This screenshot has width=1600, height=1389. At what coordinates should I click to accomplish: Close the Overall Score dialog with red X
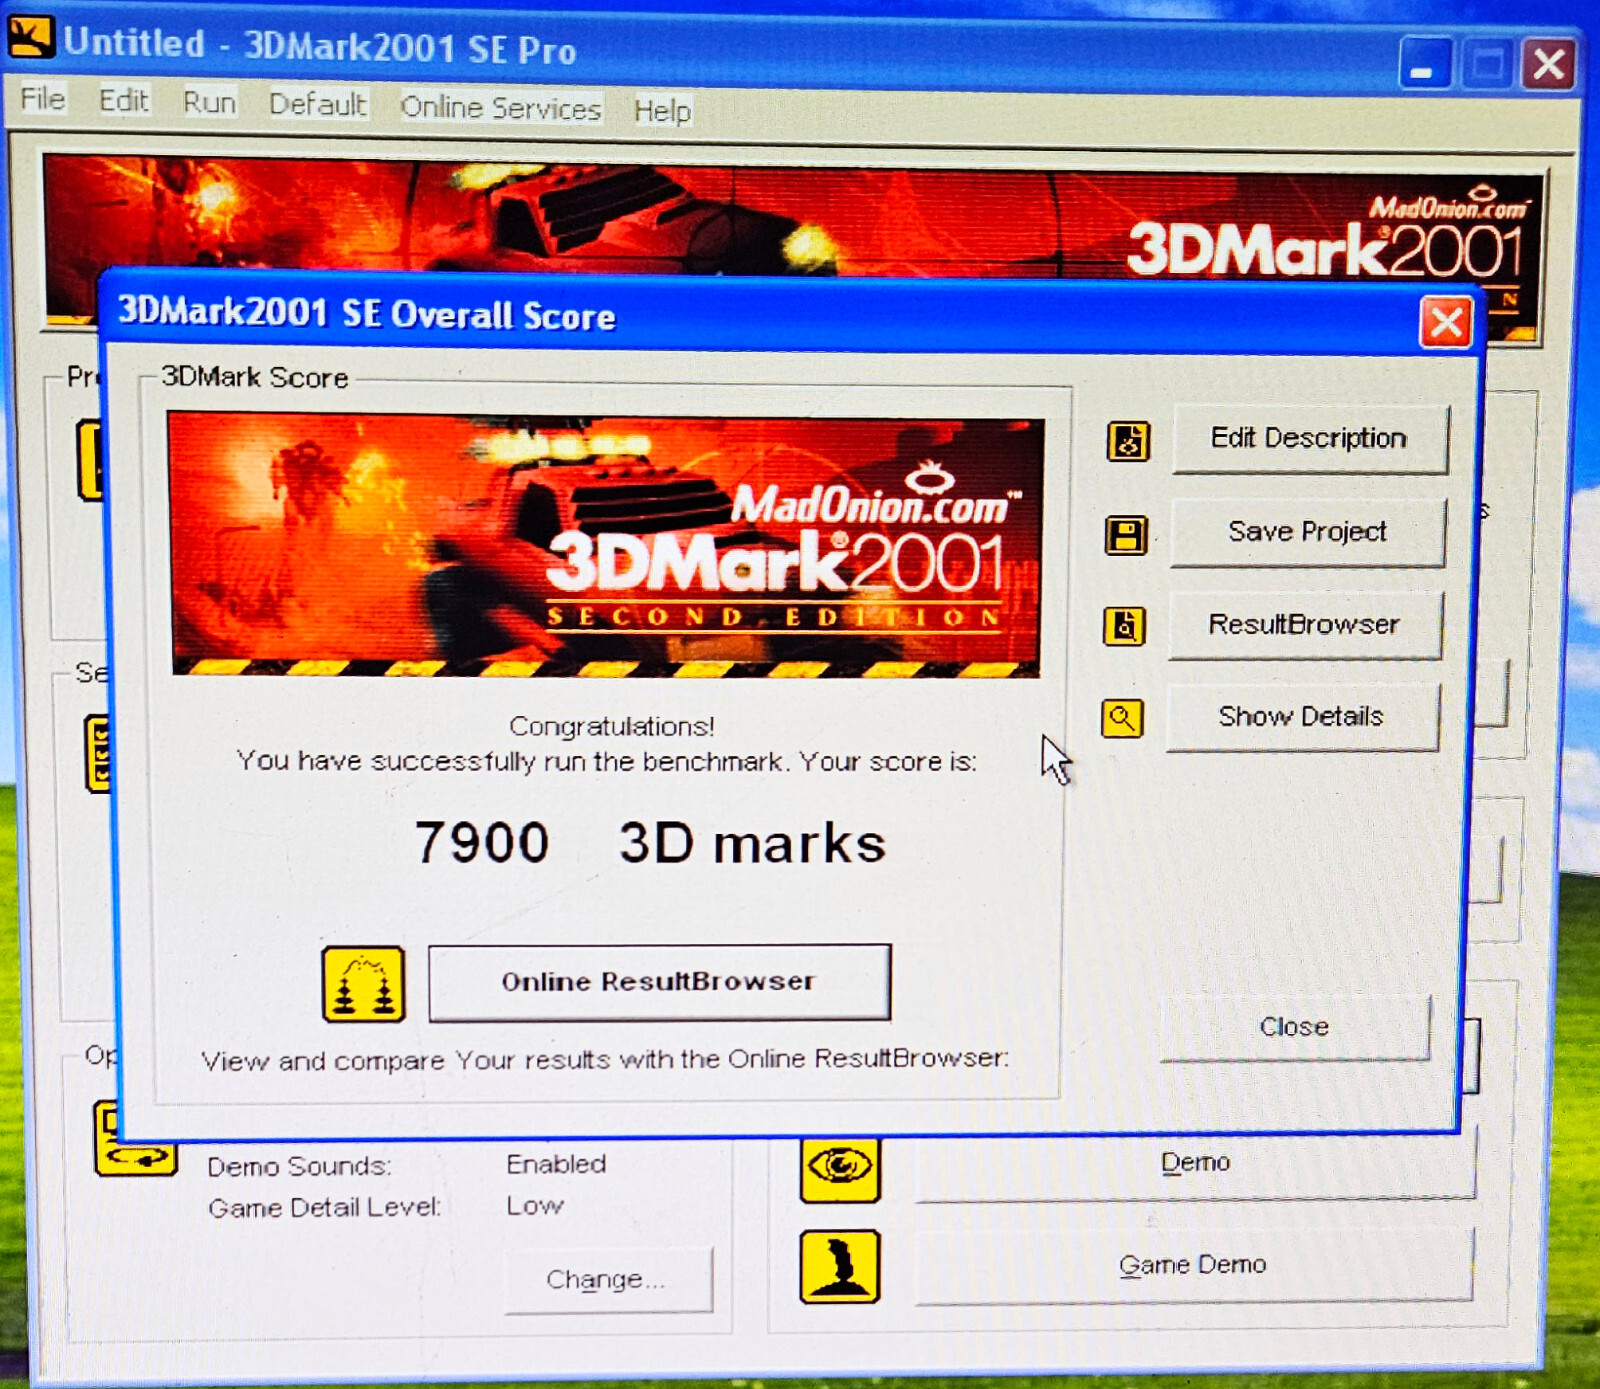(x=1446, y=323)
